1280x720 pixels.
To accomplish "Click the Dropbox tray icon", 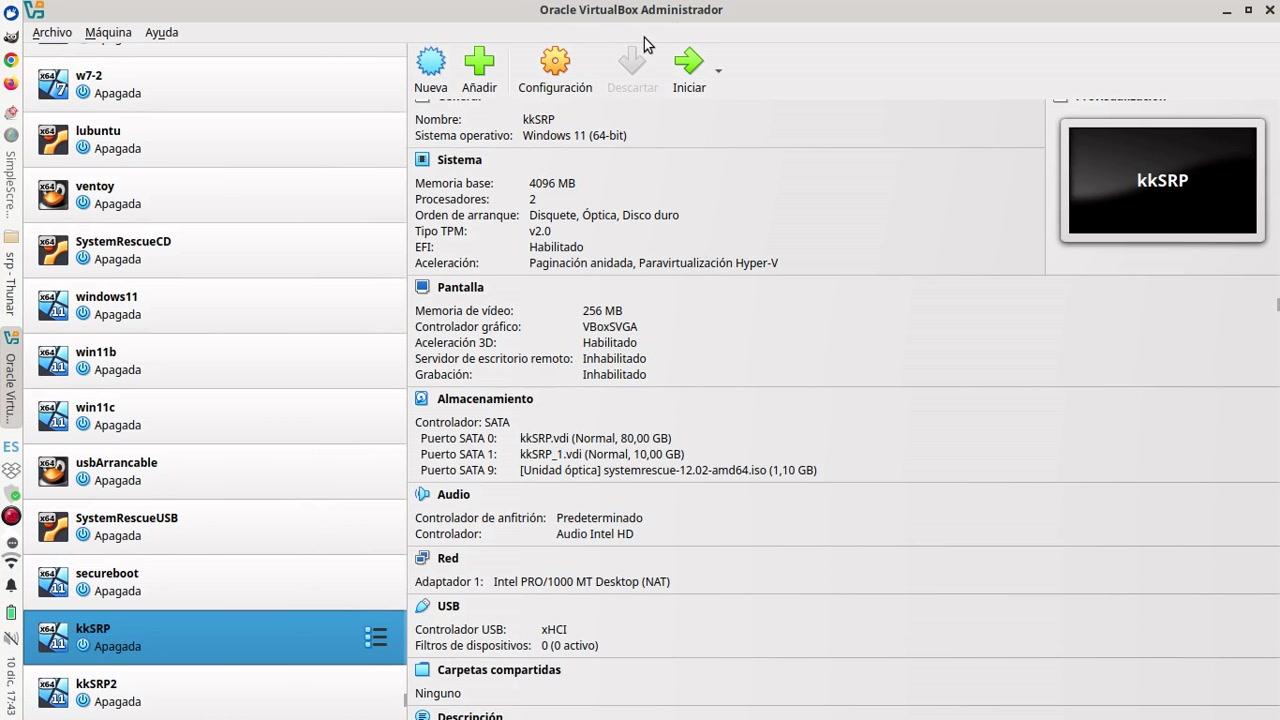I will 11,470.
